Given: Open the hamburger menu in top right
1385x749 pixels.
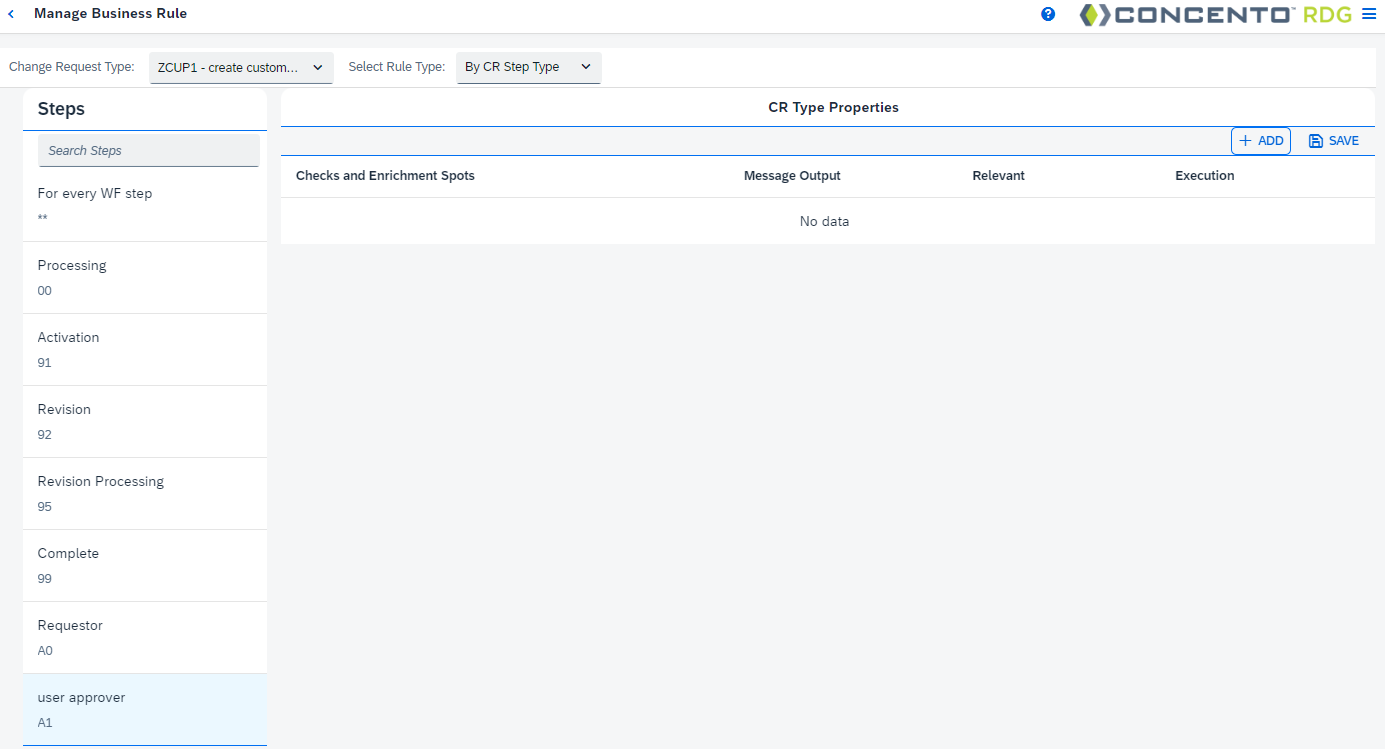Looking at the screenshot, I should tap(1369, 13).
